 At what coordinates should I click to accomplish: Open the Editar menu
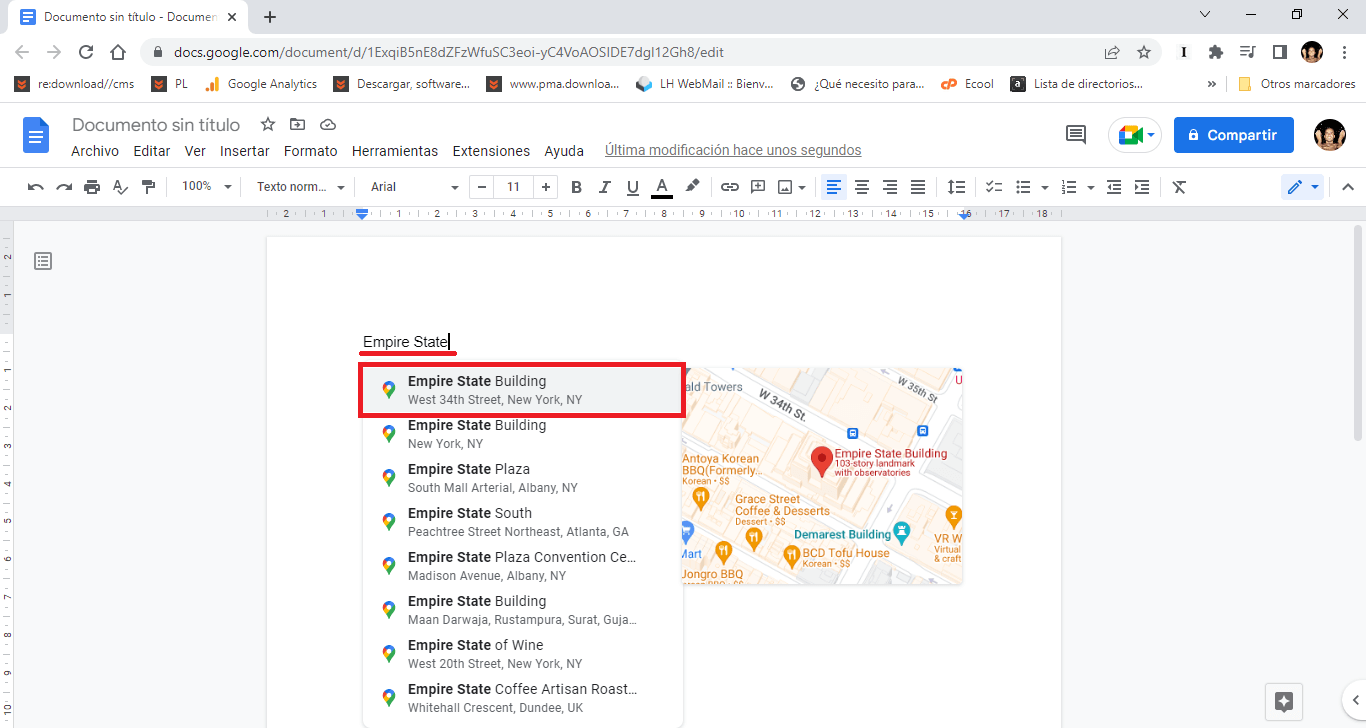coord(152,151)
